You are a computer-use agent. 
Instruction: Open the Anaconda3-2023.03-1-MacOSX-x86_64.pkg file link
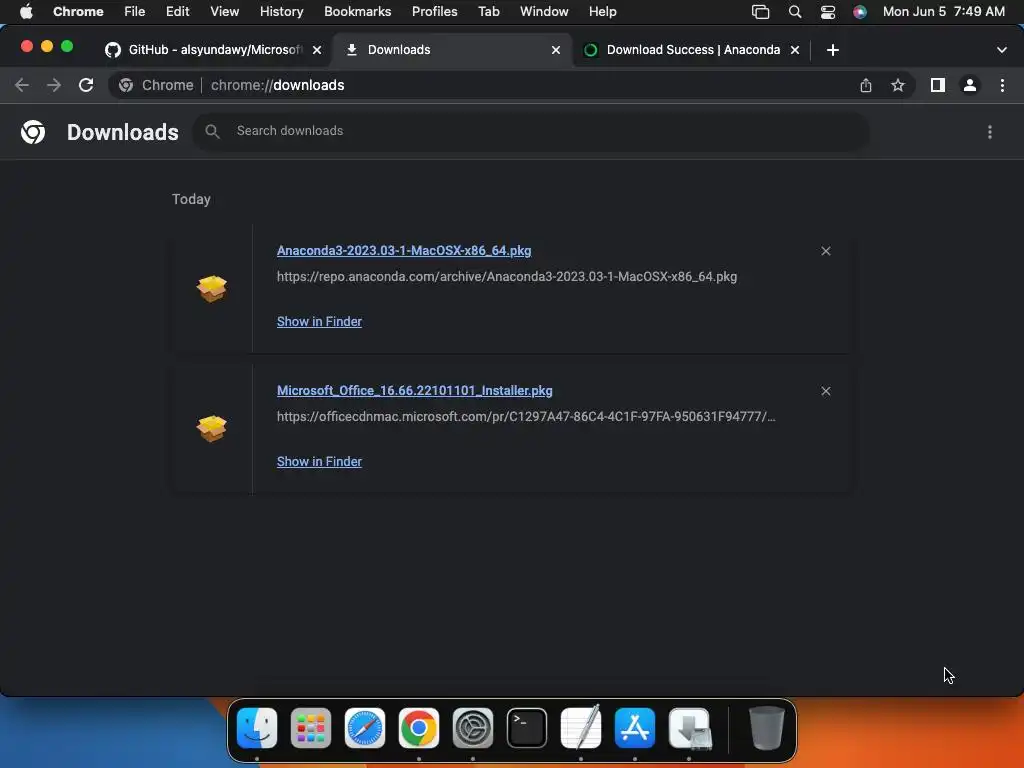pyautogui.click(x=404, y=251)
